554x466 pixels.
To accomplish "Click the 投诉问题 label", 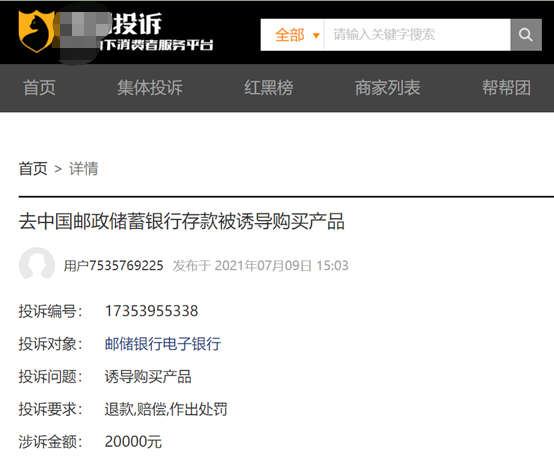I will click(x=51, y=377).
